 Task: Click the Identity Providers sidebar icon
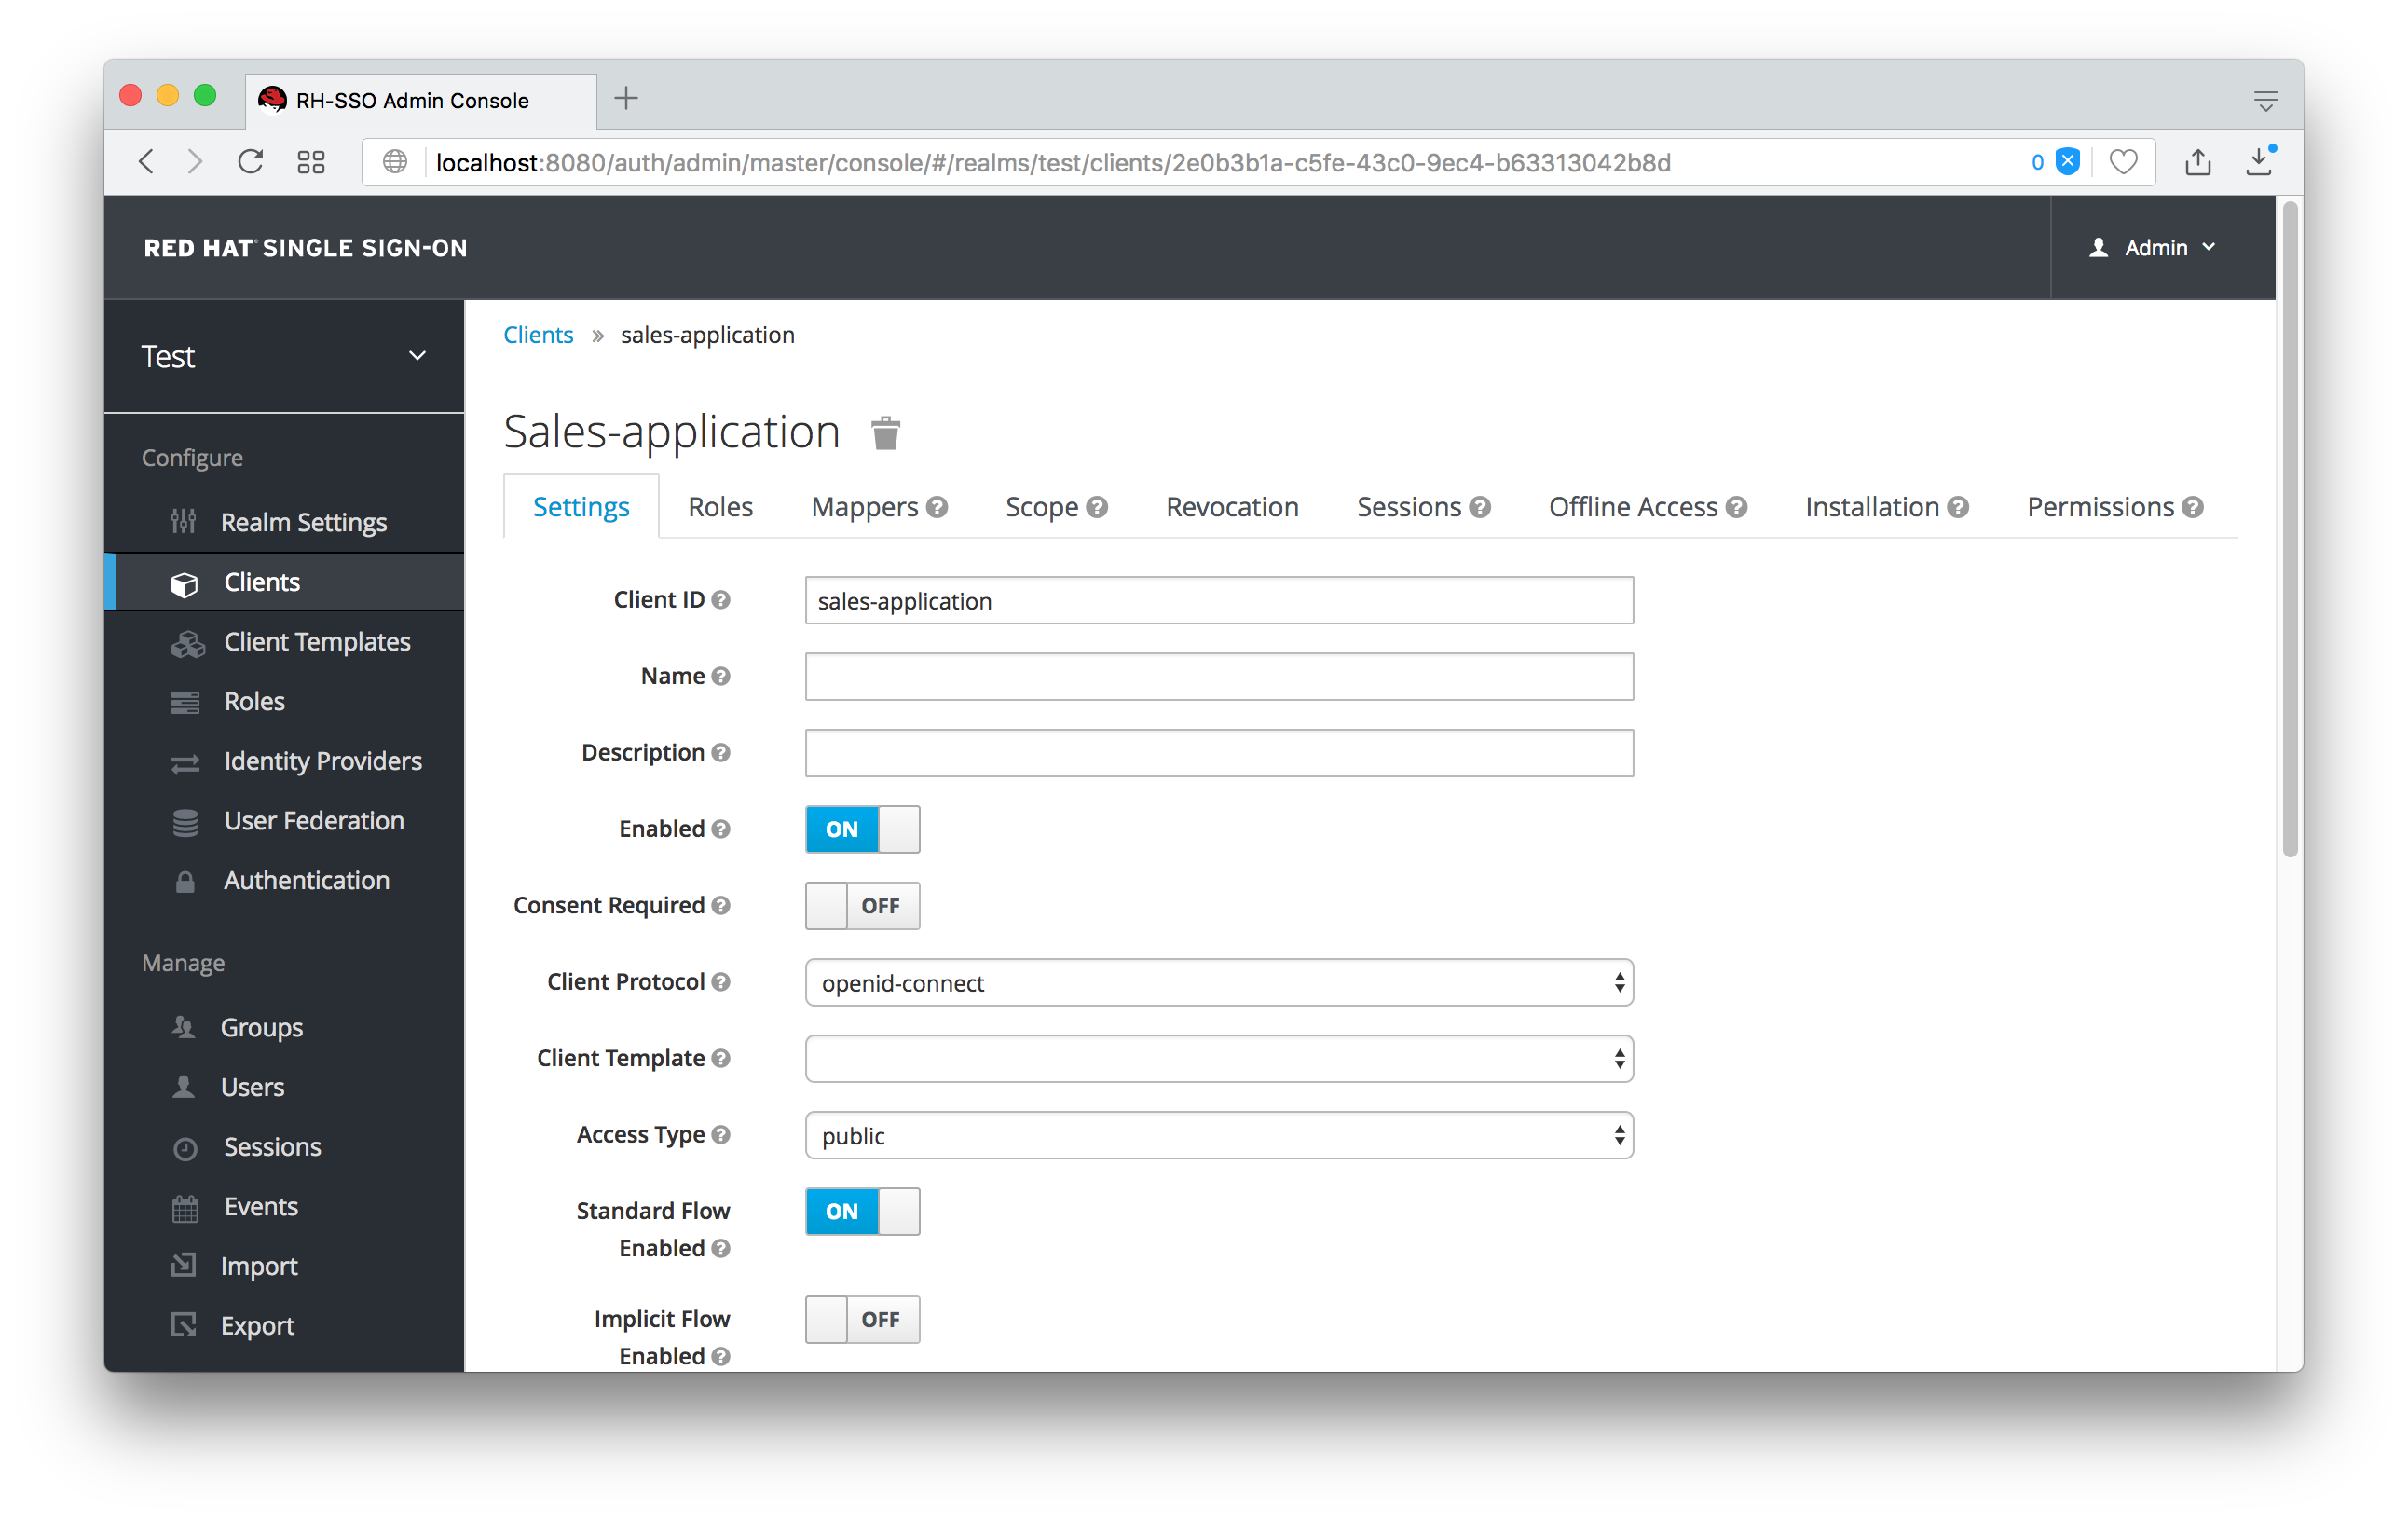tap(187, 760)
